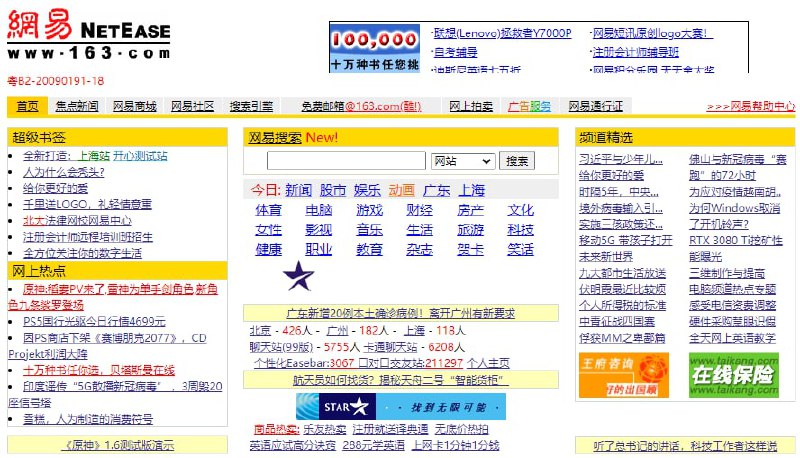
Task: Click the 人为什么会秃头? bookmark link
Action: coord(64,172)
